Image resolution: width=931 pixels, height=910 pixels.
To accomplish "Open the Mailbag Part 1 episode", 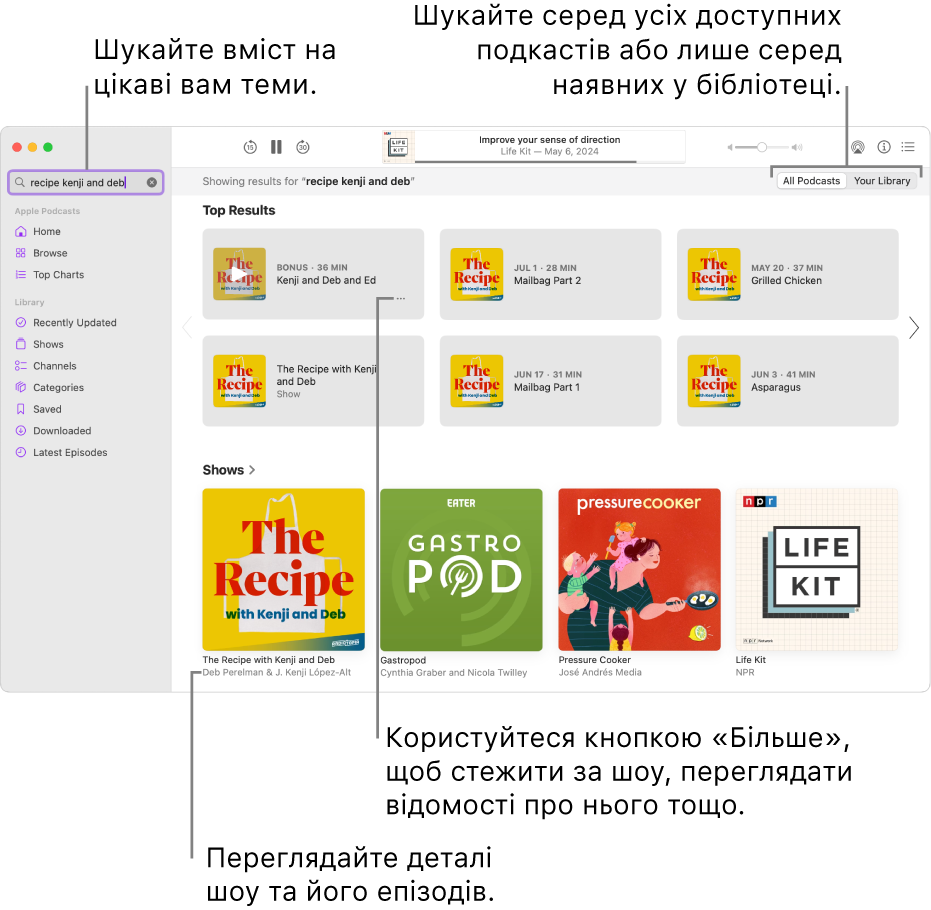I will pos(550,381).
